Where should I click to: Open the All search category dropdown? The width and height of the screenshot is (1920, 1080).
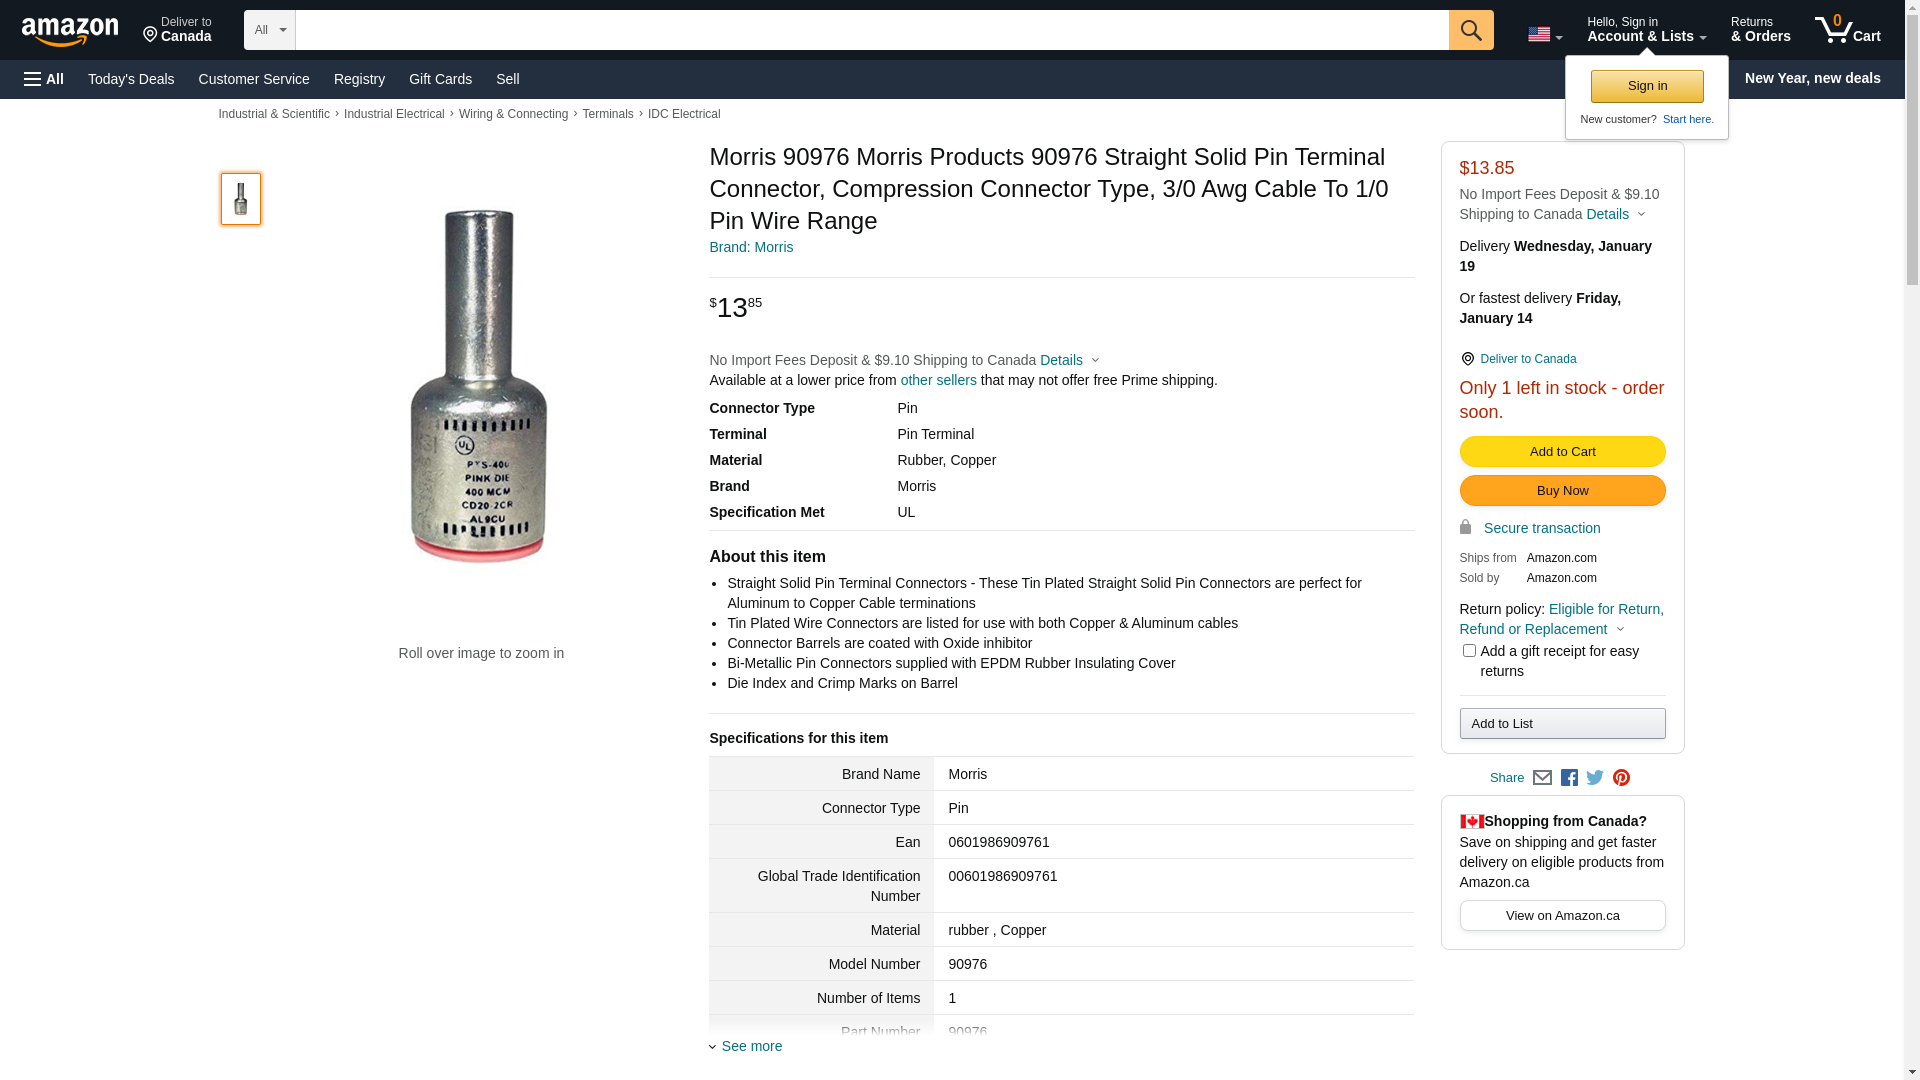click(x=269, y=30)
